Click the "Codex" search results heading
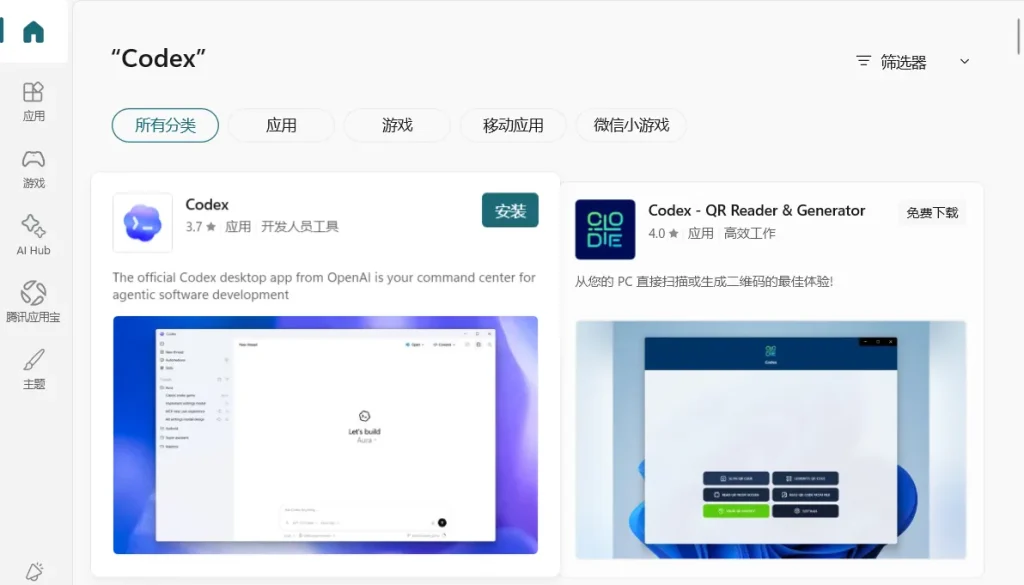 158,59
